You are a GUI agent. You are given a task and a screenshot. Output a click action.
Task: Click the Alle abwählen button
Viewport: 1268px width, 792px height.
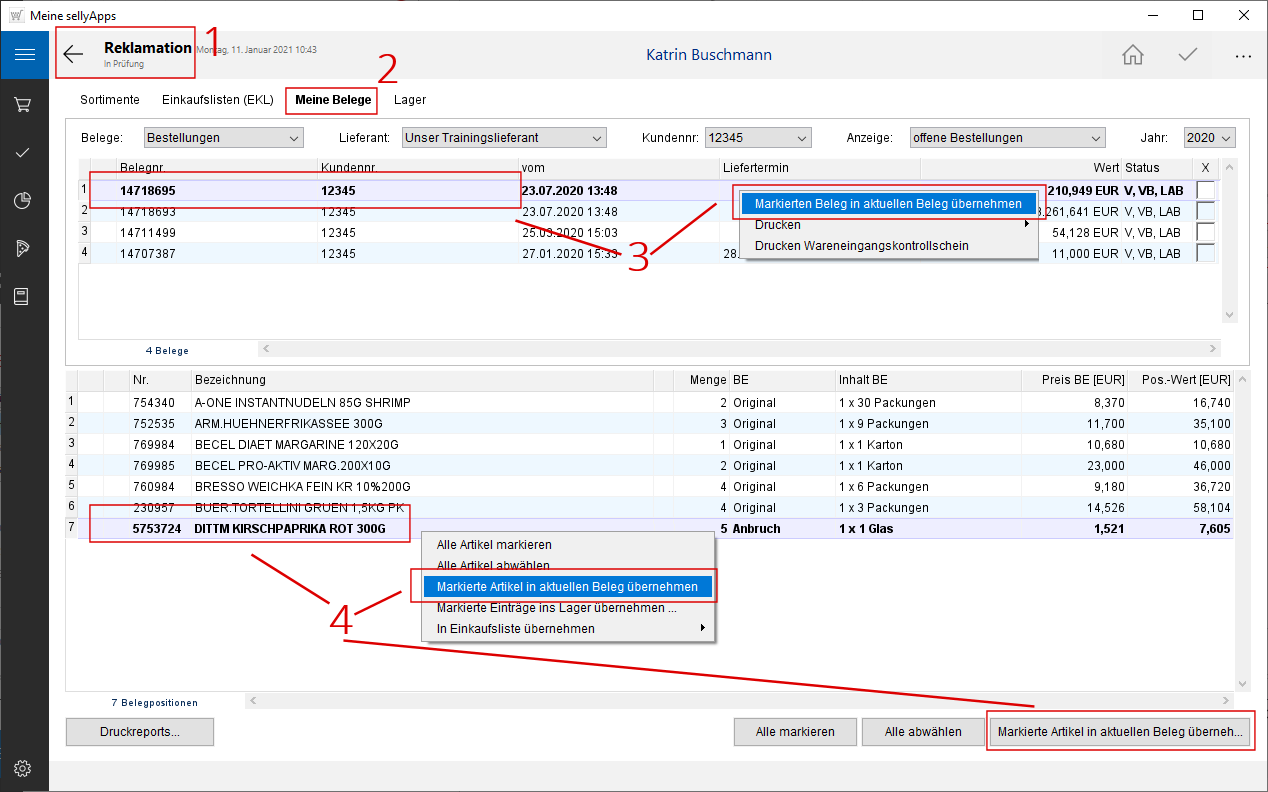pos(922,732)
